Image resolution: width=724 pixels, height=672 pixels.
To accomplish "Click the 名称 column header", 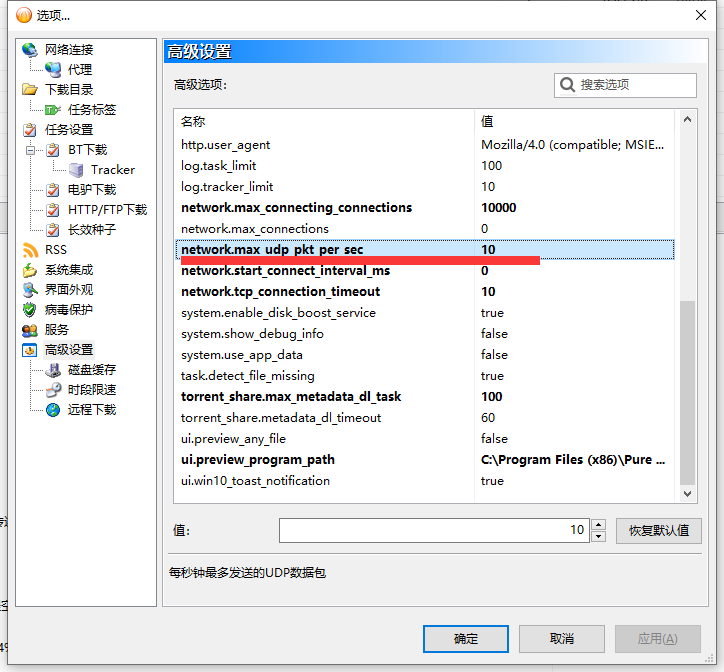I will 324,121.
